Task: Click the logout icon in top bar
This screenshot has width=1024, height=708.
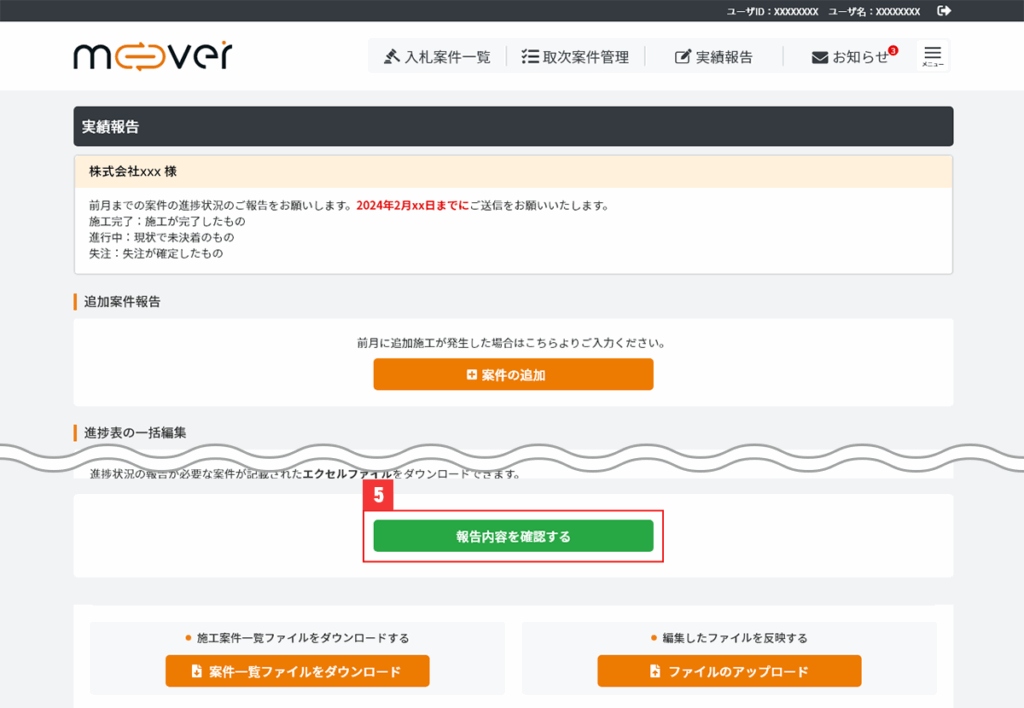Action: [x=944, y=11]
